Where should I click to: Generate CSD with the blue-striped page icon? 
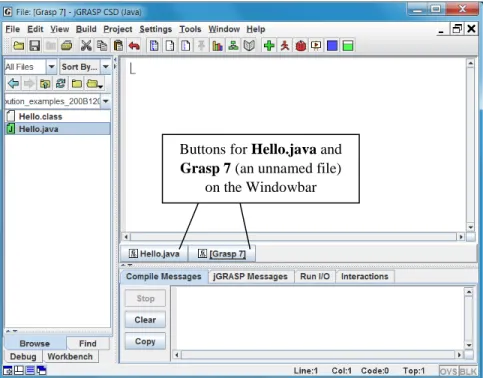coord(154,45)
